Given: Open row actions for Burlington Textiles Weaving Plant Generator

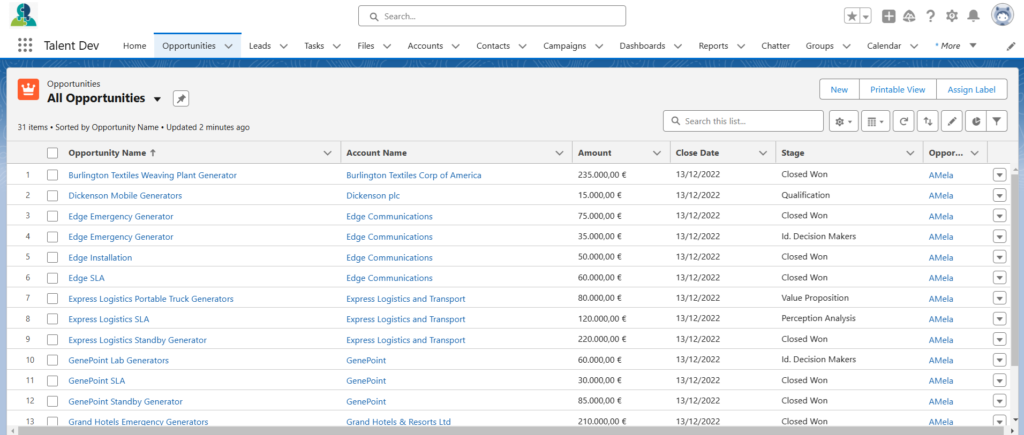Looking at the screenshot, I should [999, 175].
